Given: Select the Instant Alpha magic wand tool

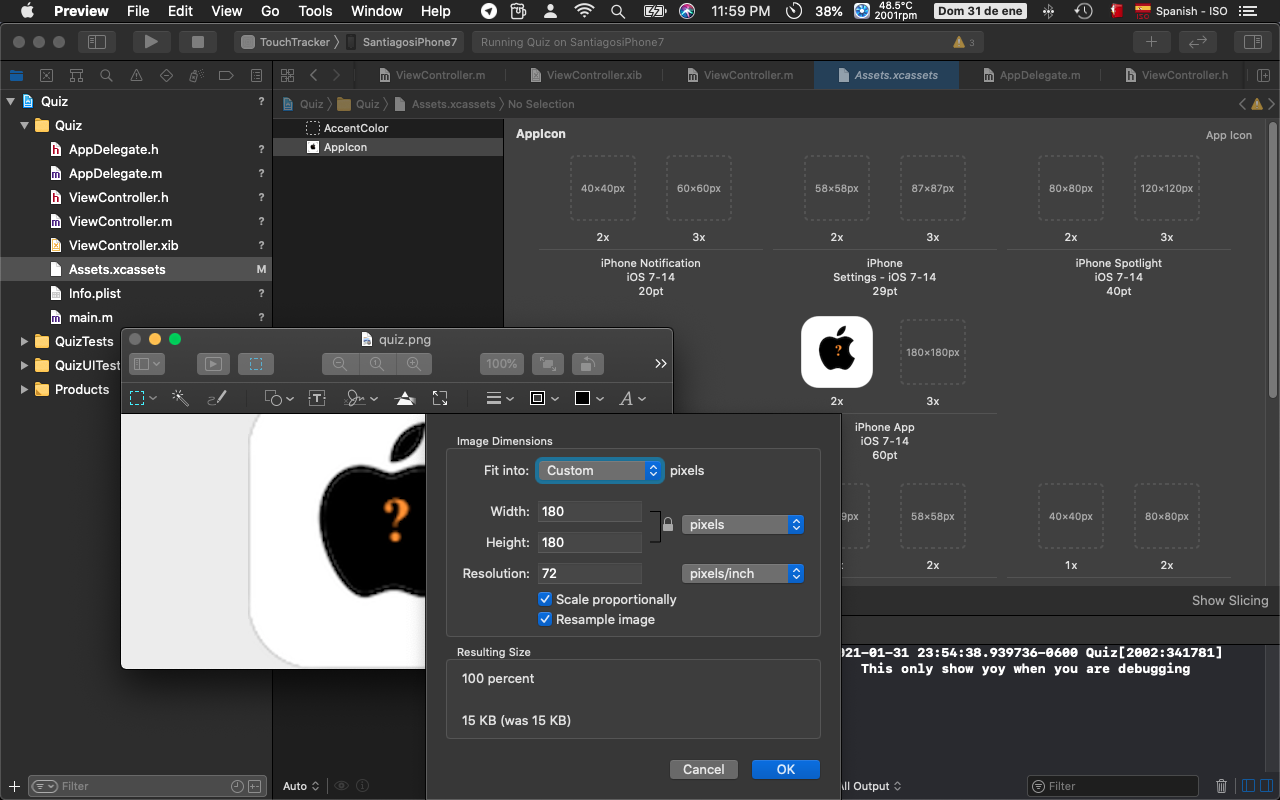Looking at the screenshot, I should click(180, 398).
